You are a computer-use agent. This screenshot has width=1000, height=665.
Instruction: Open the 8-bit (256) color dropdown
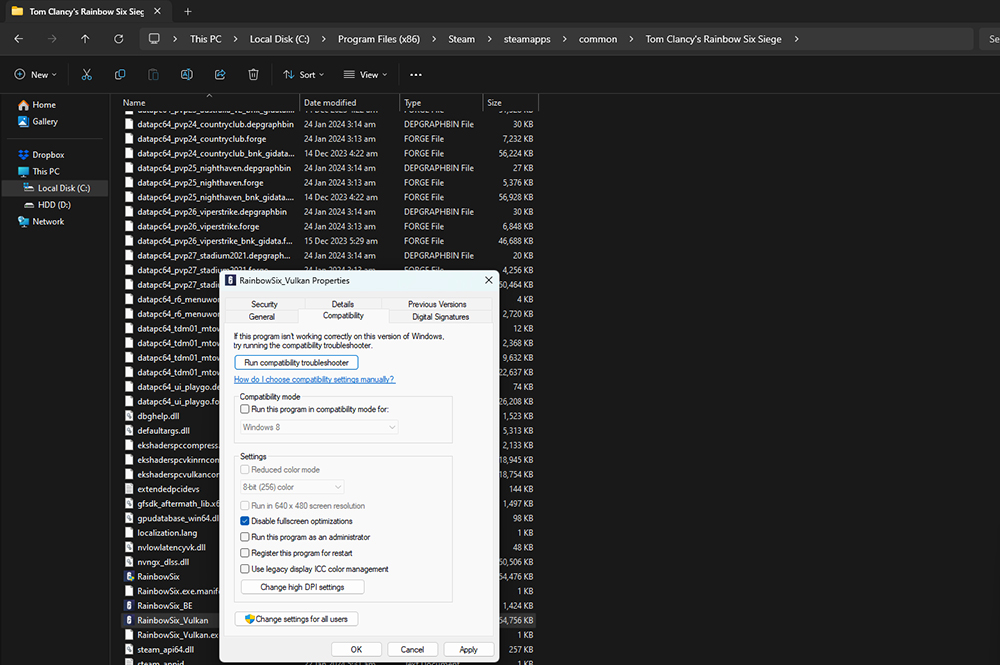pyautogui.click(x=292, y=487)
